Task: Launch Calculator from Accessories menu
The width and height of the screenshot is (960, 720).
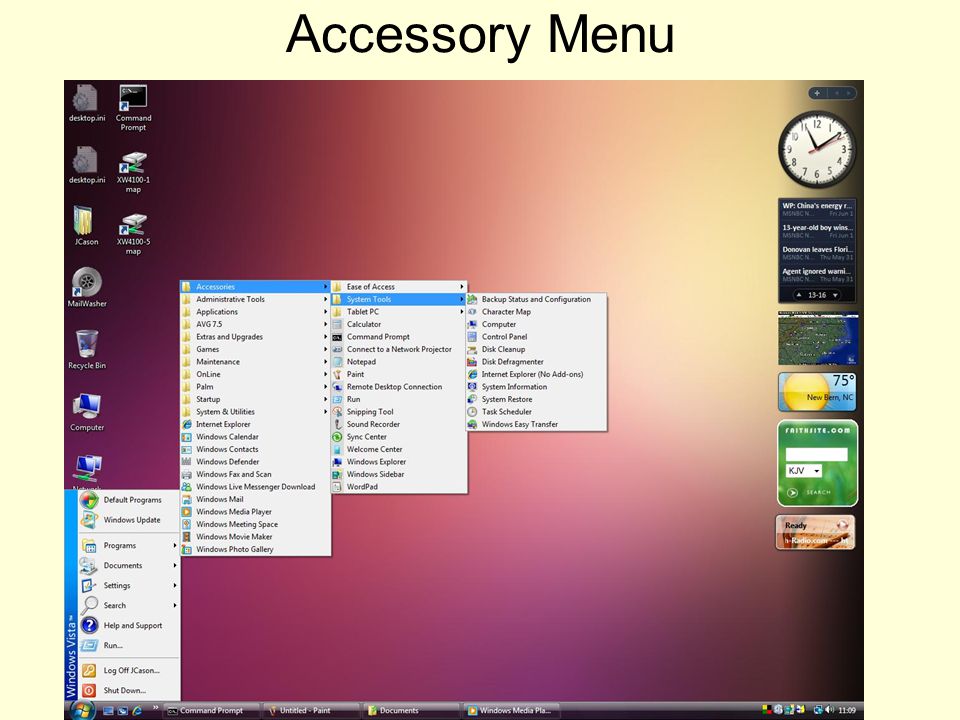Action: pos(399,324)
